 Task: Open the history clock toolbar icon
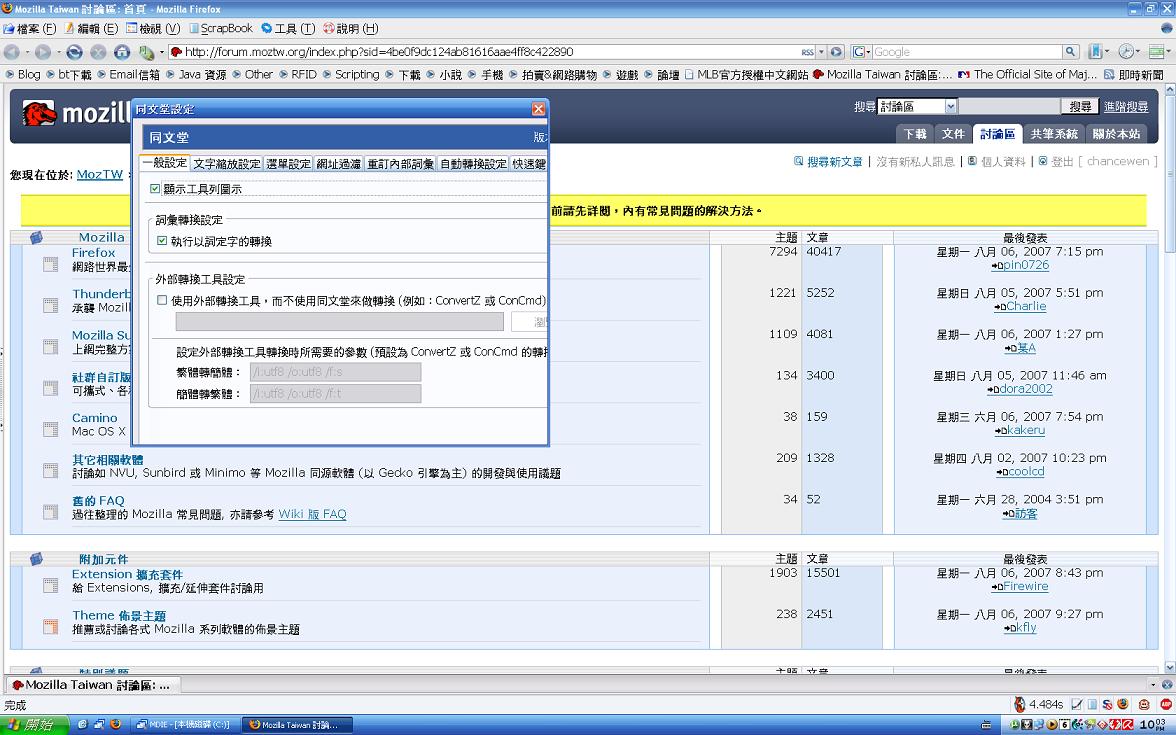click(x=1126, y=52)
